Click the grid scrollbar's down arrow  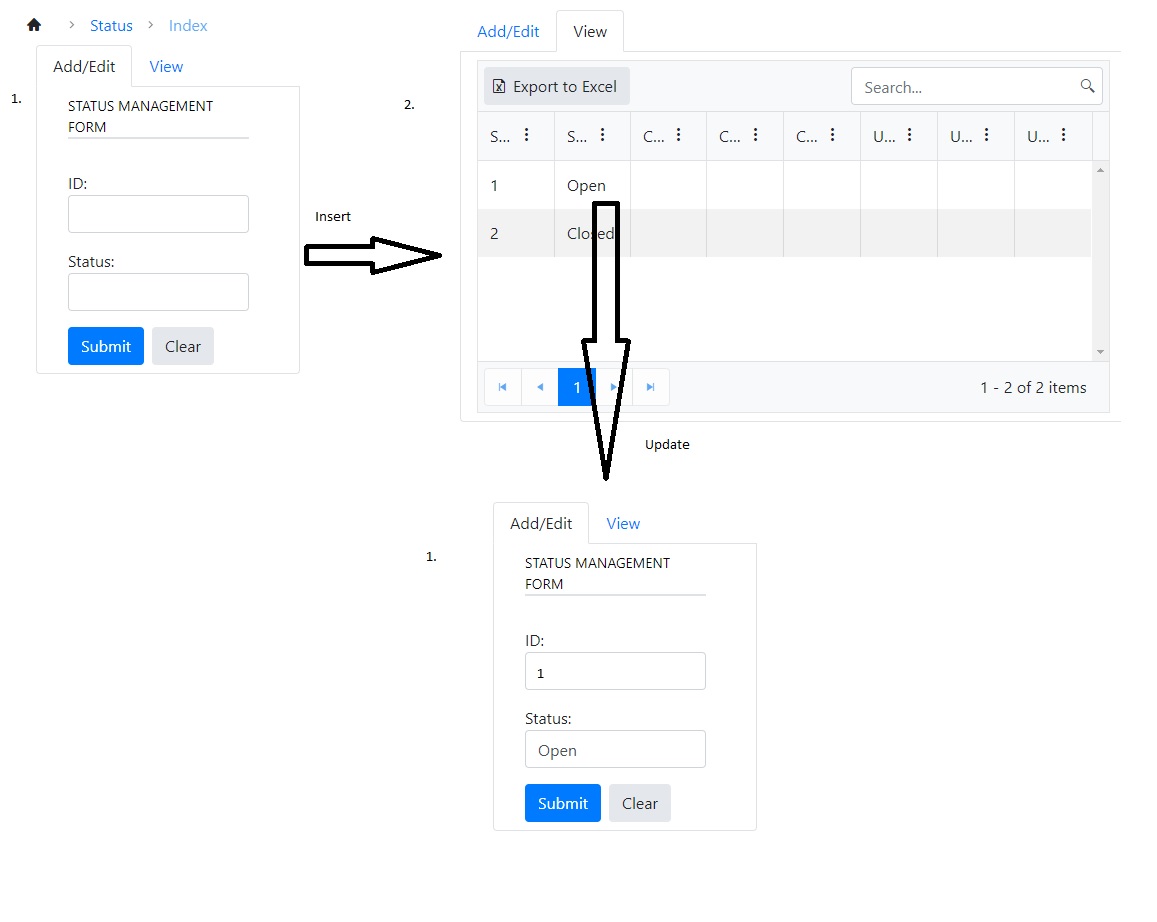(x=1100, y=351)
